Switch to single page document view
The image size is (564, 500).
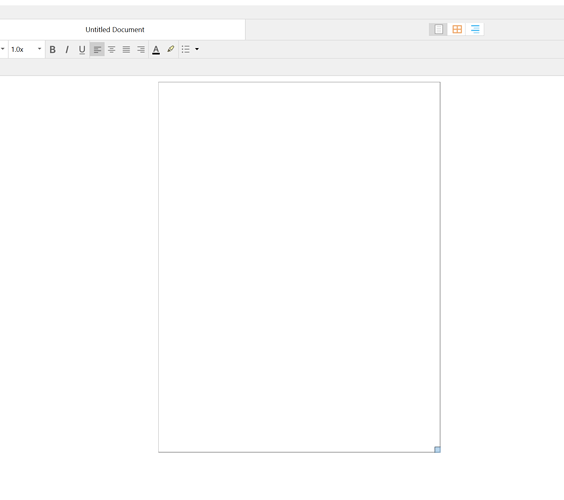[x=438, y=29]
